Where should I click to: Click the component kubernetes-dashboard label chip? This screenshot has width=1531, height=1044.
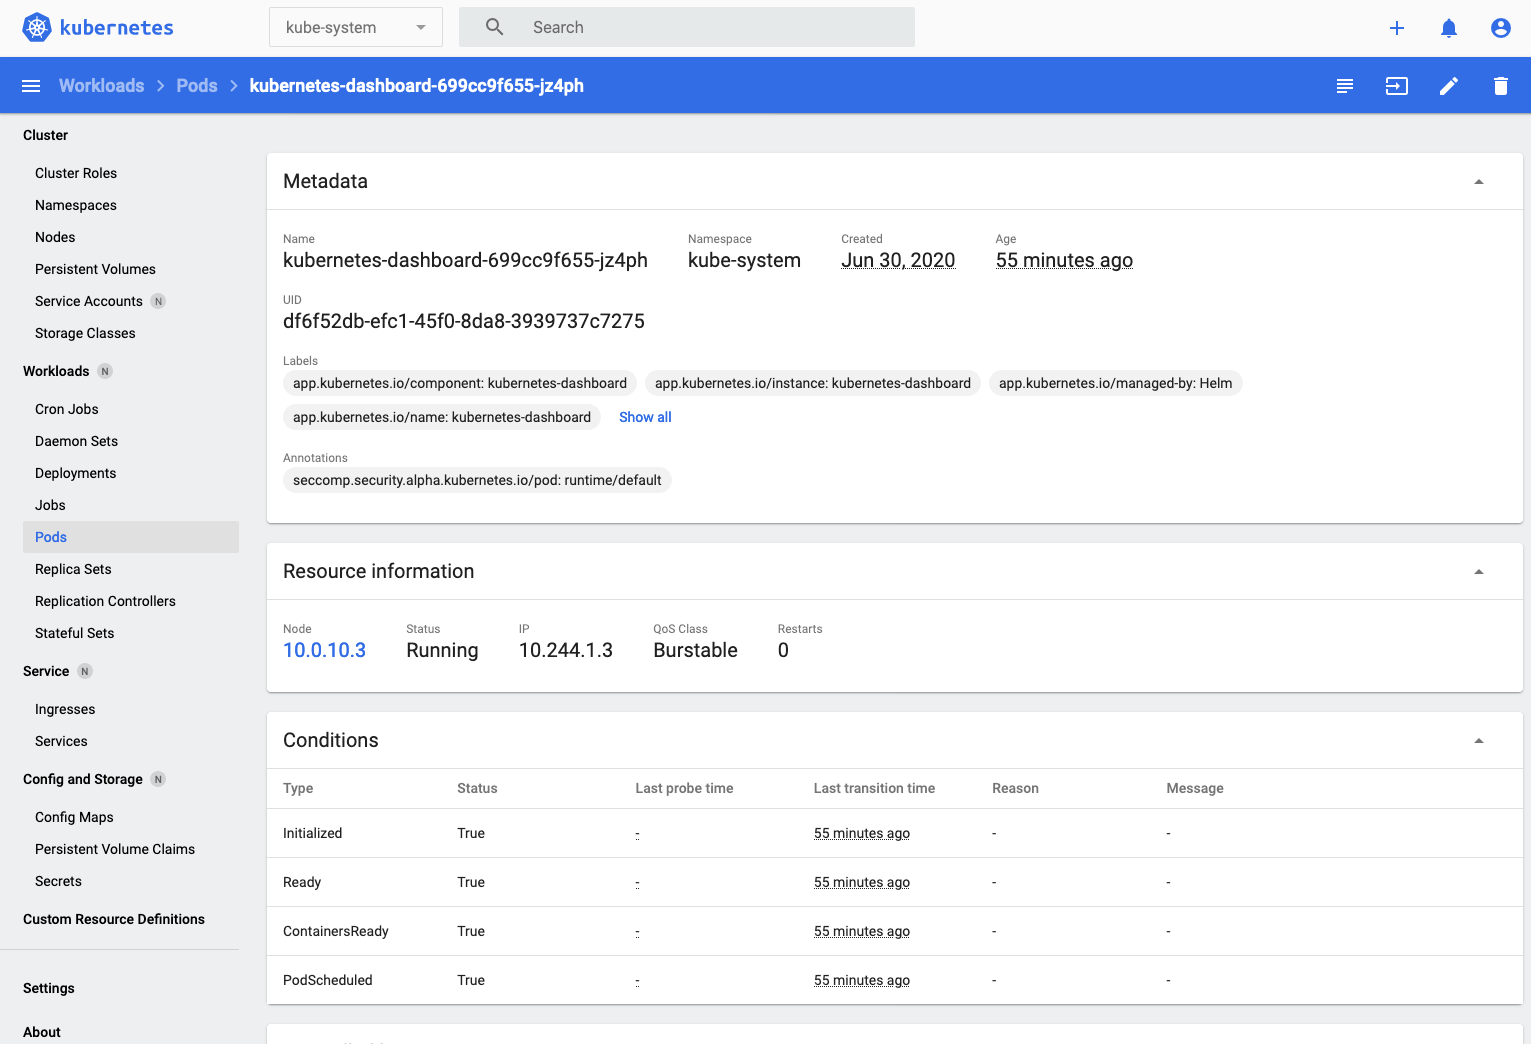[460, 383]
